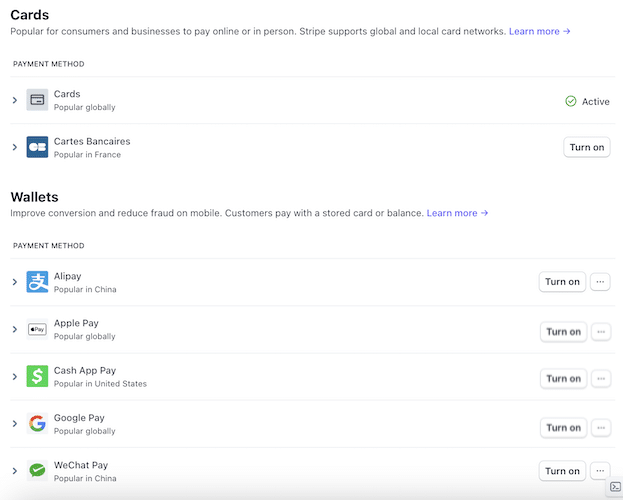Image resolution: width=623 pixels, height=500 pixels.
Task: Click the Cartes Bancaires logo icon
Action: (x=37, y=147)
